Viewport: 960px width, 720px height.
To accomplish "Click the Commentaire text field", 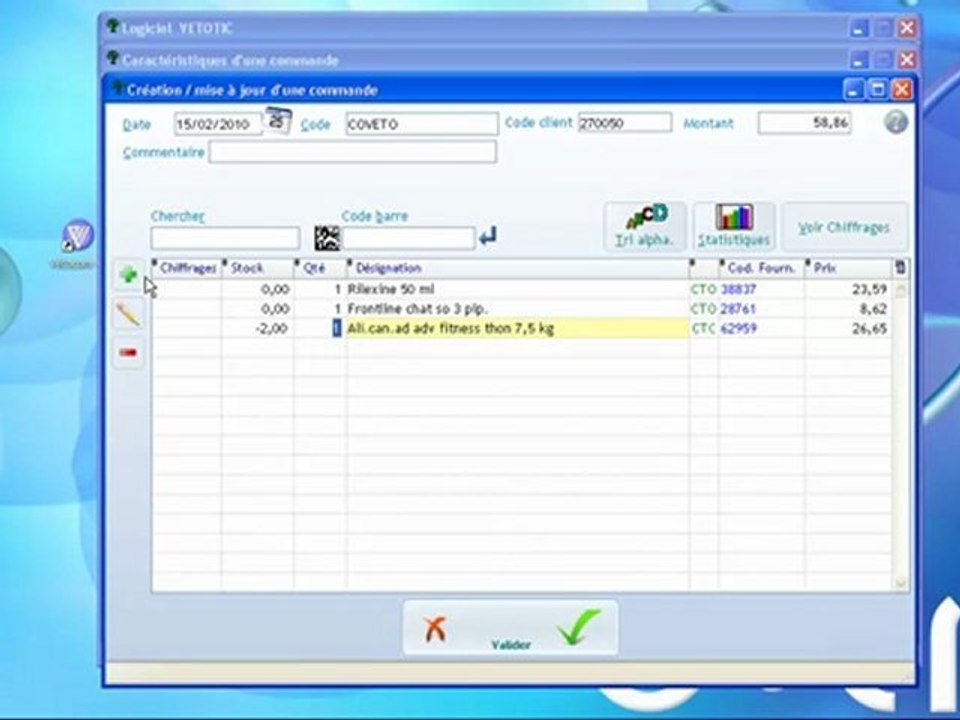I will point(353,152).
